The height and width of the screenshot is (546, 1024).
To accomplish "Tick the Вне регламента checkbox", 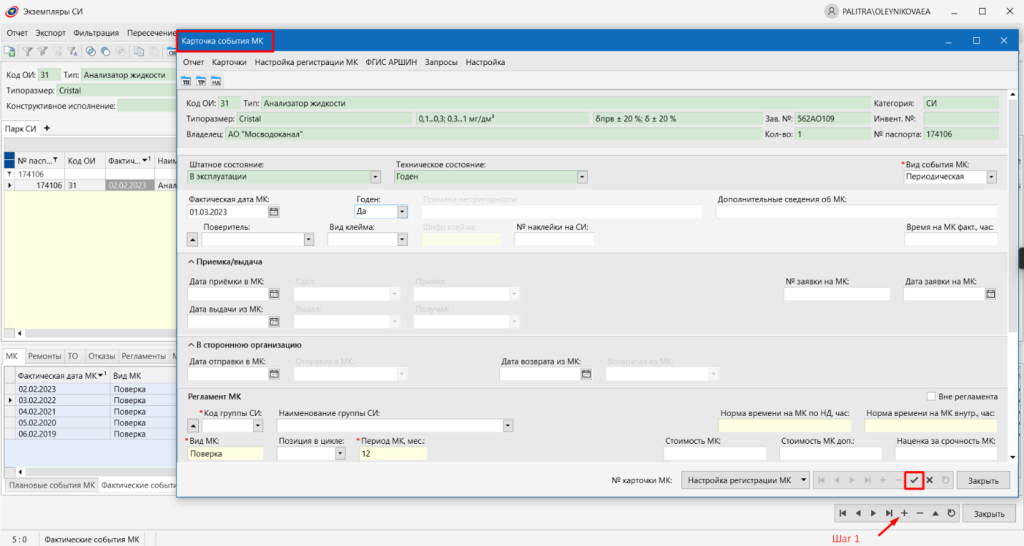I will pos(931,396).
